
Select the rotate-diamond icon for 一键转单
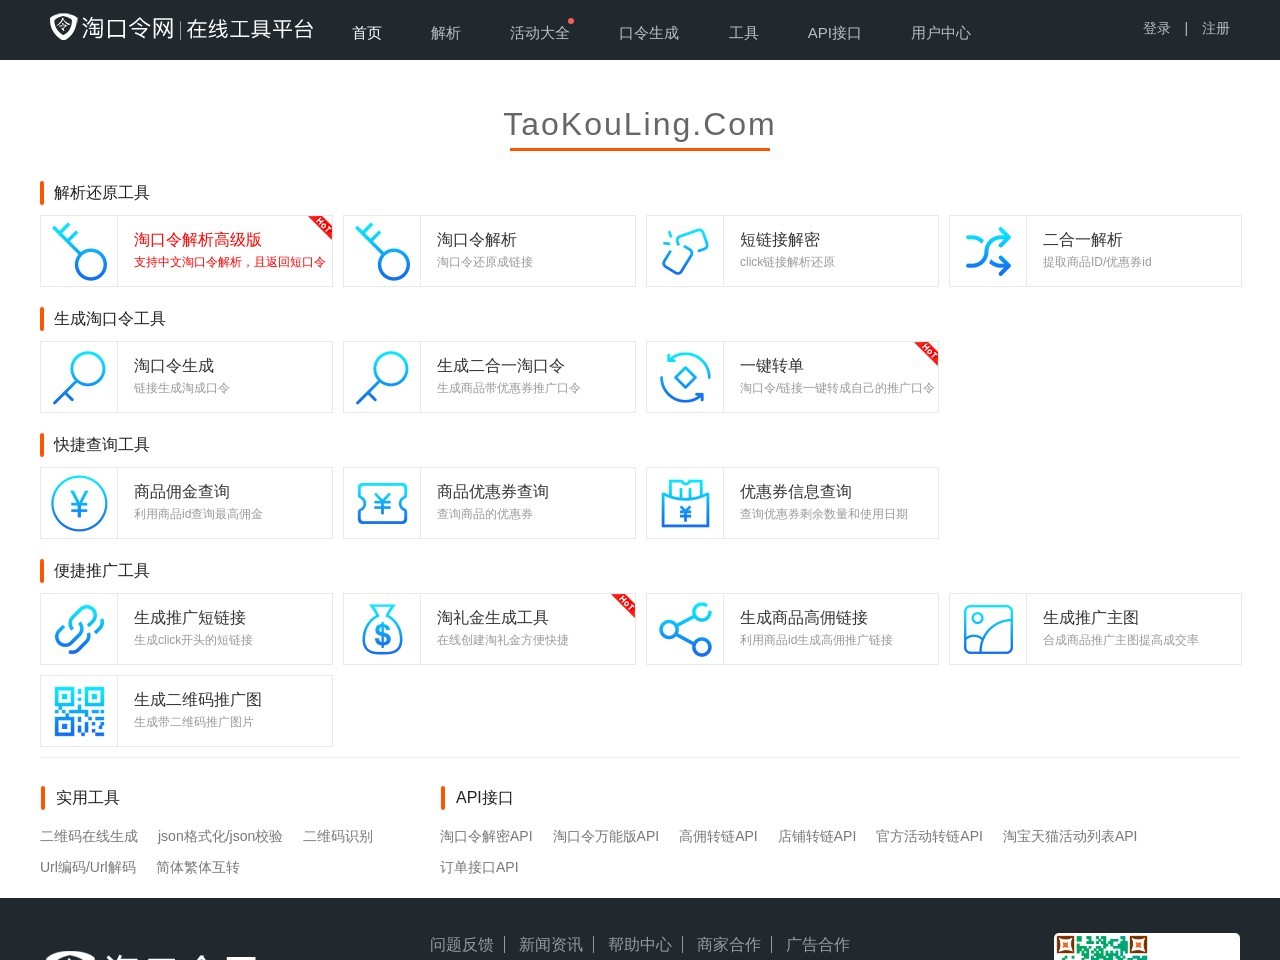tap(685, 377)
